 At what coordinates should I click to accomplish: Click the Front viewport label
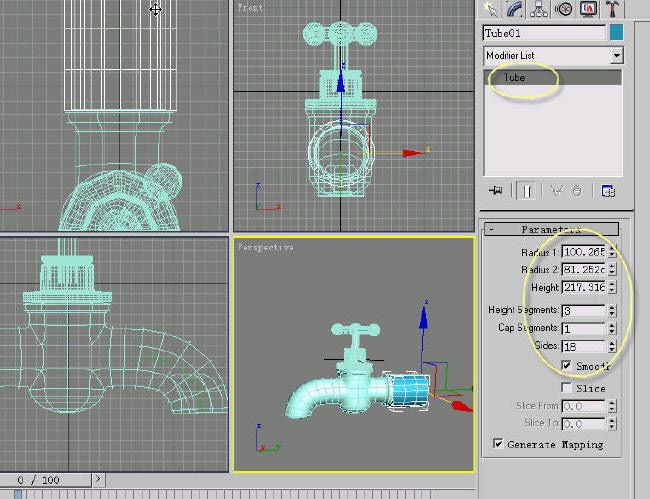250,7
